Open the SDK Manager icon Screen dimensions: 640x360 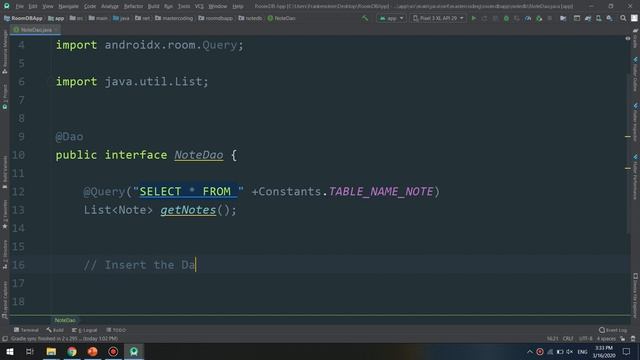tap(609, 18)
